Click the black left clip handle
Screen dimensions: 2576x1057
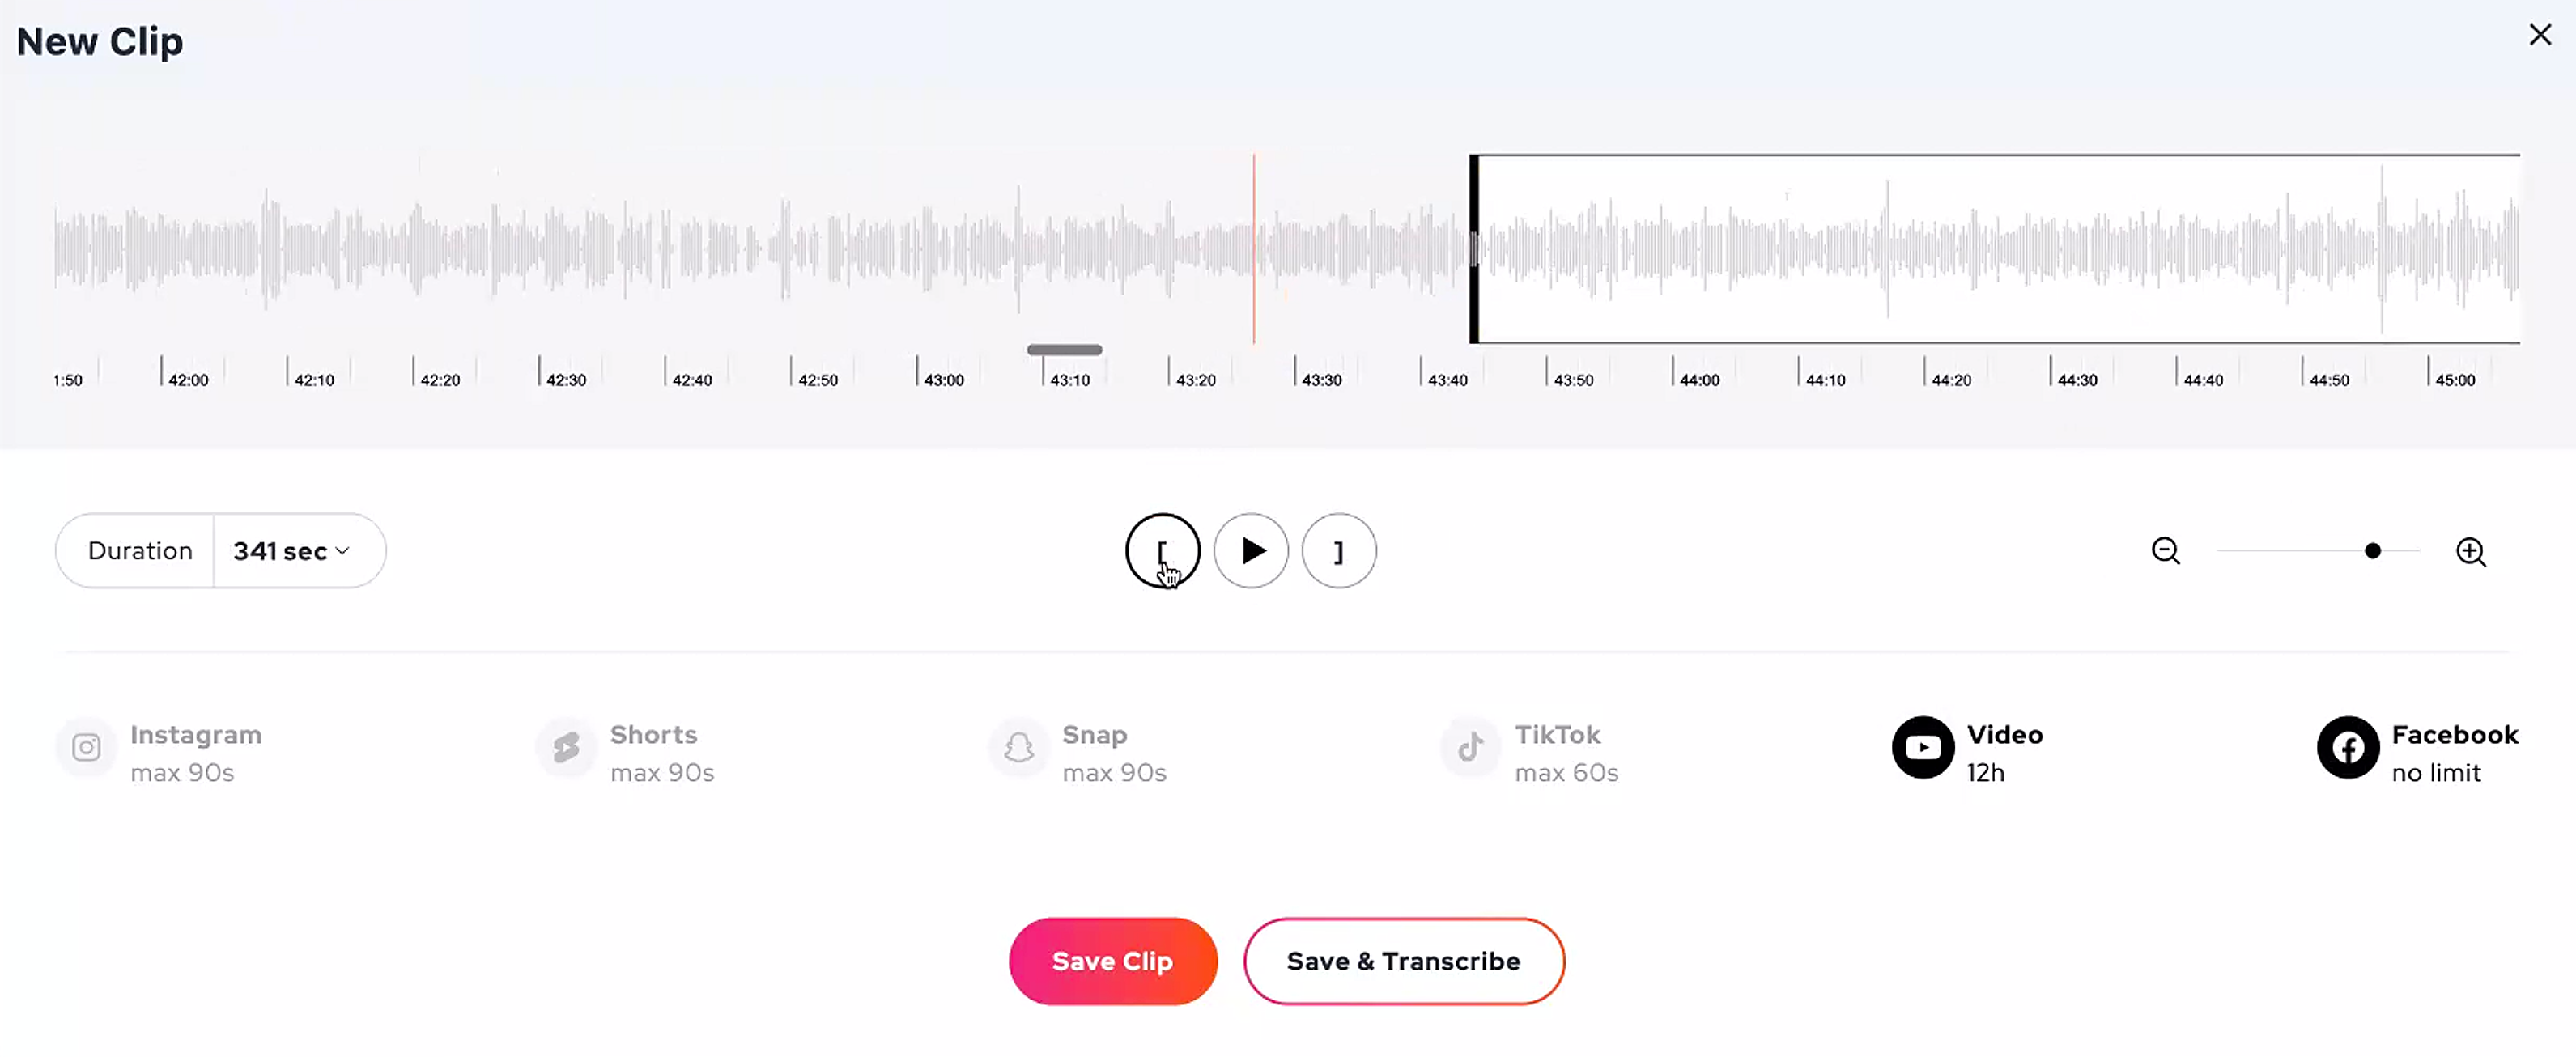coord(1474,249)
